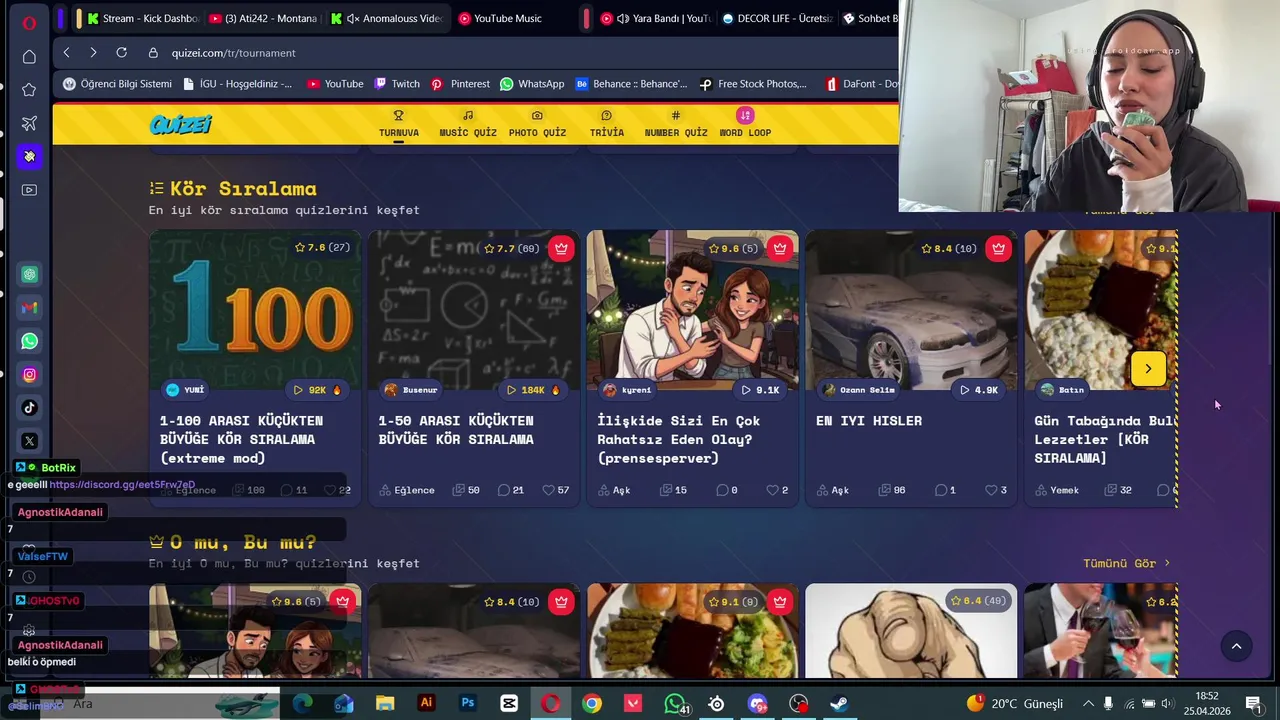Open 1-50 ARASI KÜÇÜKTEN BÜYÜĞE quiz title

[x=456, y=430]
